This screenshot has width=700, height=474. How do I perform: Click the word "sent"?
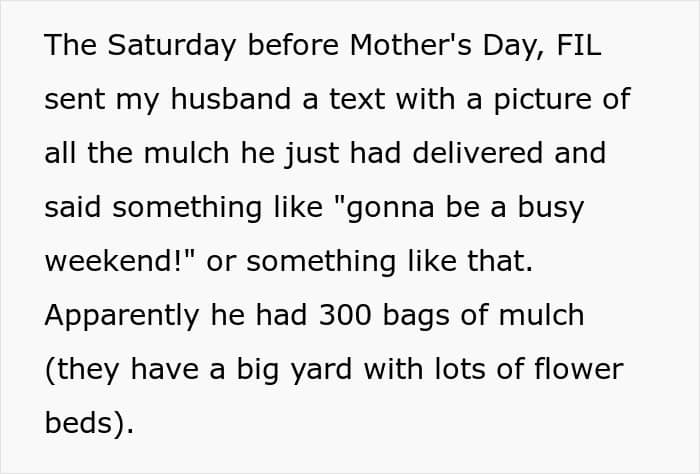coord(75,100)
